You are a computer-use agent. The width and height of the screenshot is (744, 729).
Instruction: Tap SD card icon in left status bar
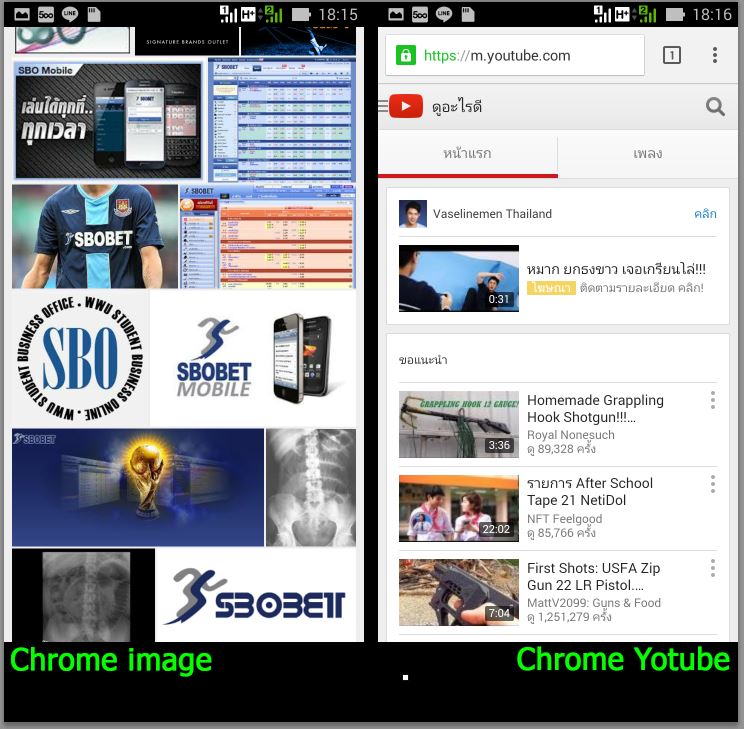(x=94, y=14)
